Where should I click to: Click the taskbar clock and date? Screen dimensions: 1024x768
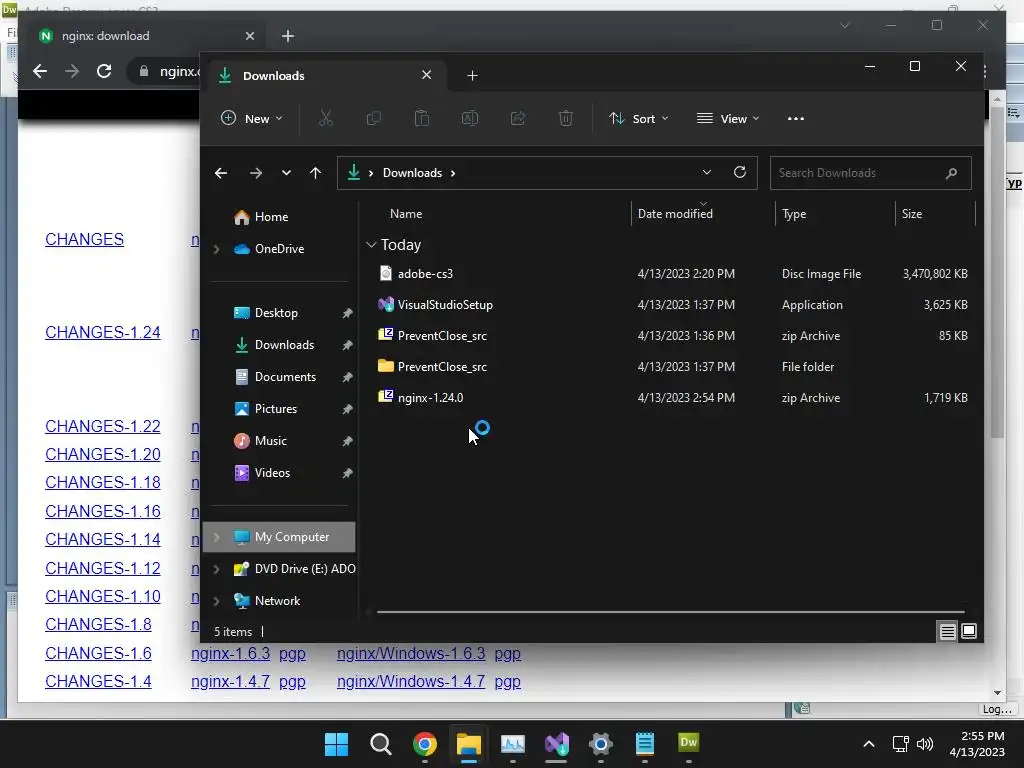tap(977, 744)
